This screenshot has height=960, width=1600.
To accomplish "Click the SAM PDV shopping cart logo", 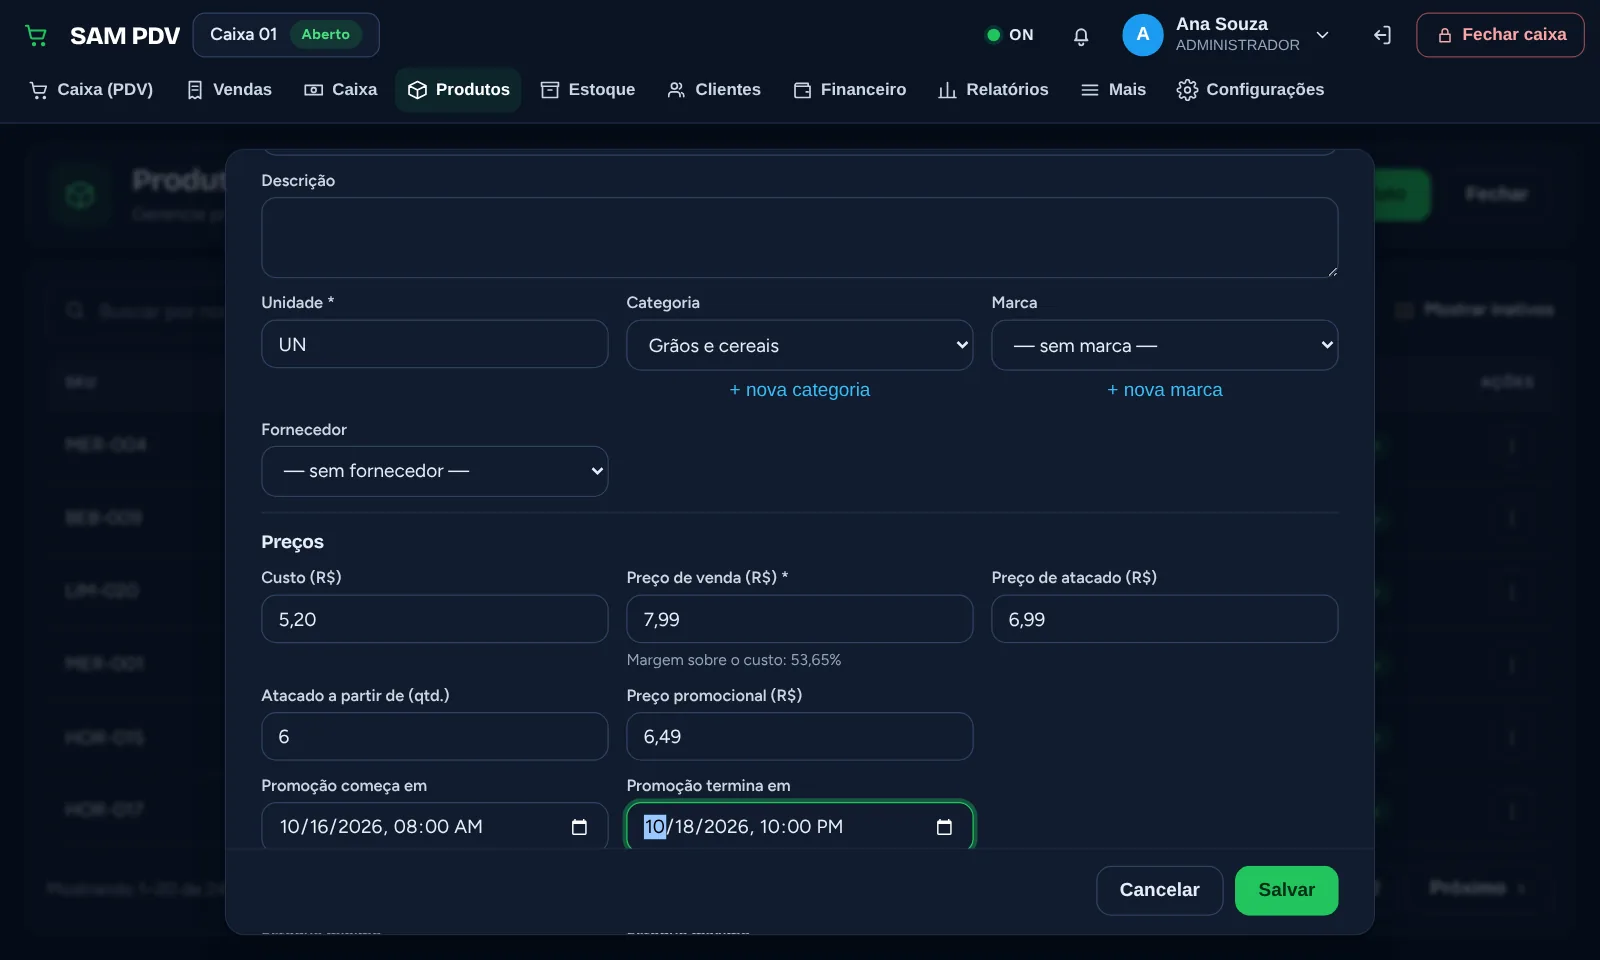I will click(36, 36).
